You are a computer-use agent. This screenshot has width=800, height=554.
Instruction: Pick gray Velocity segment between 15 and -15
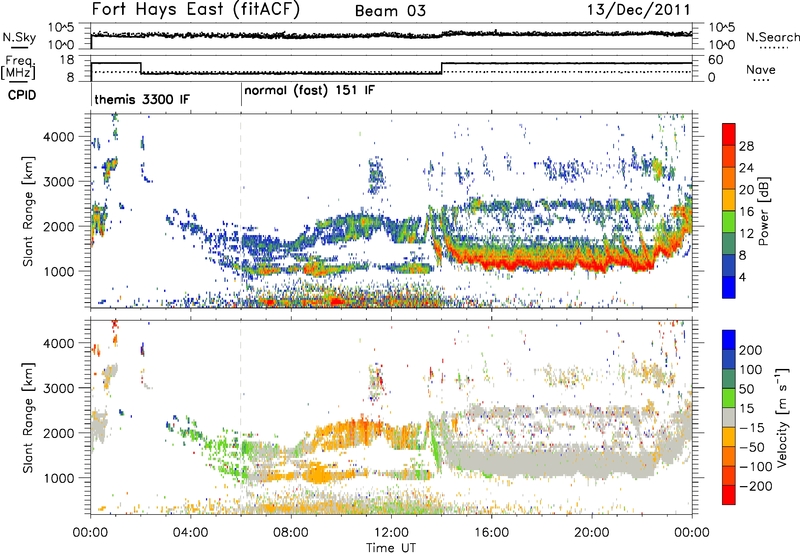click(729, 417)
